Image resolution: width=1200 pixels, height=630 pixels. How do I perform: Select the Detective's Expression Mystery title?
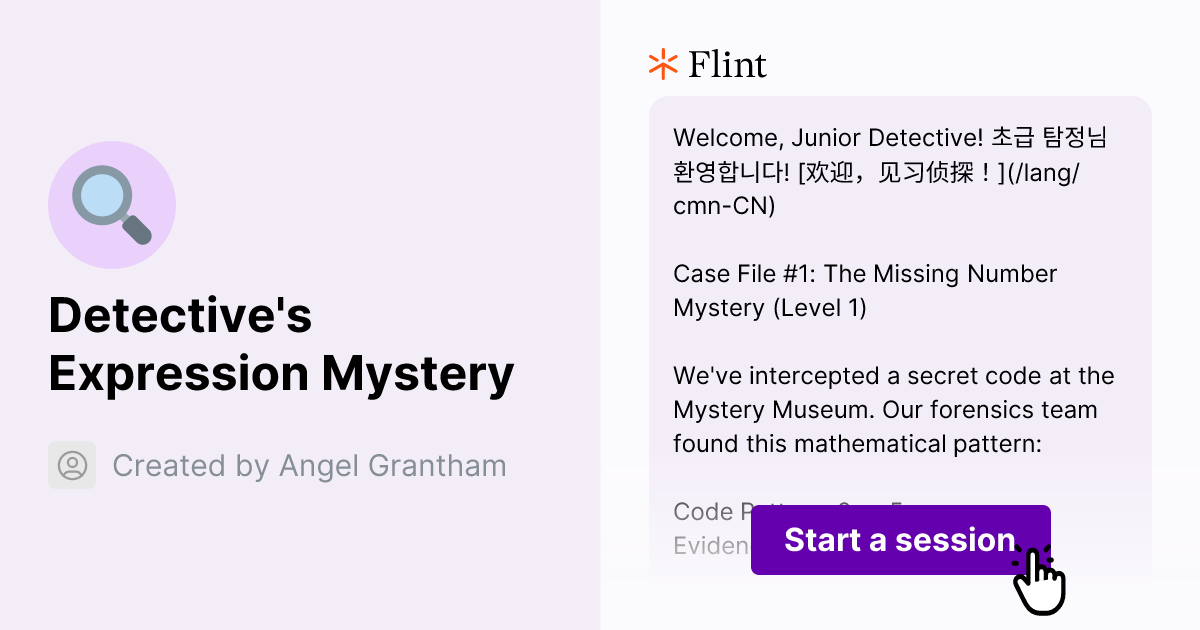(281, 344)
